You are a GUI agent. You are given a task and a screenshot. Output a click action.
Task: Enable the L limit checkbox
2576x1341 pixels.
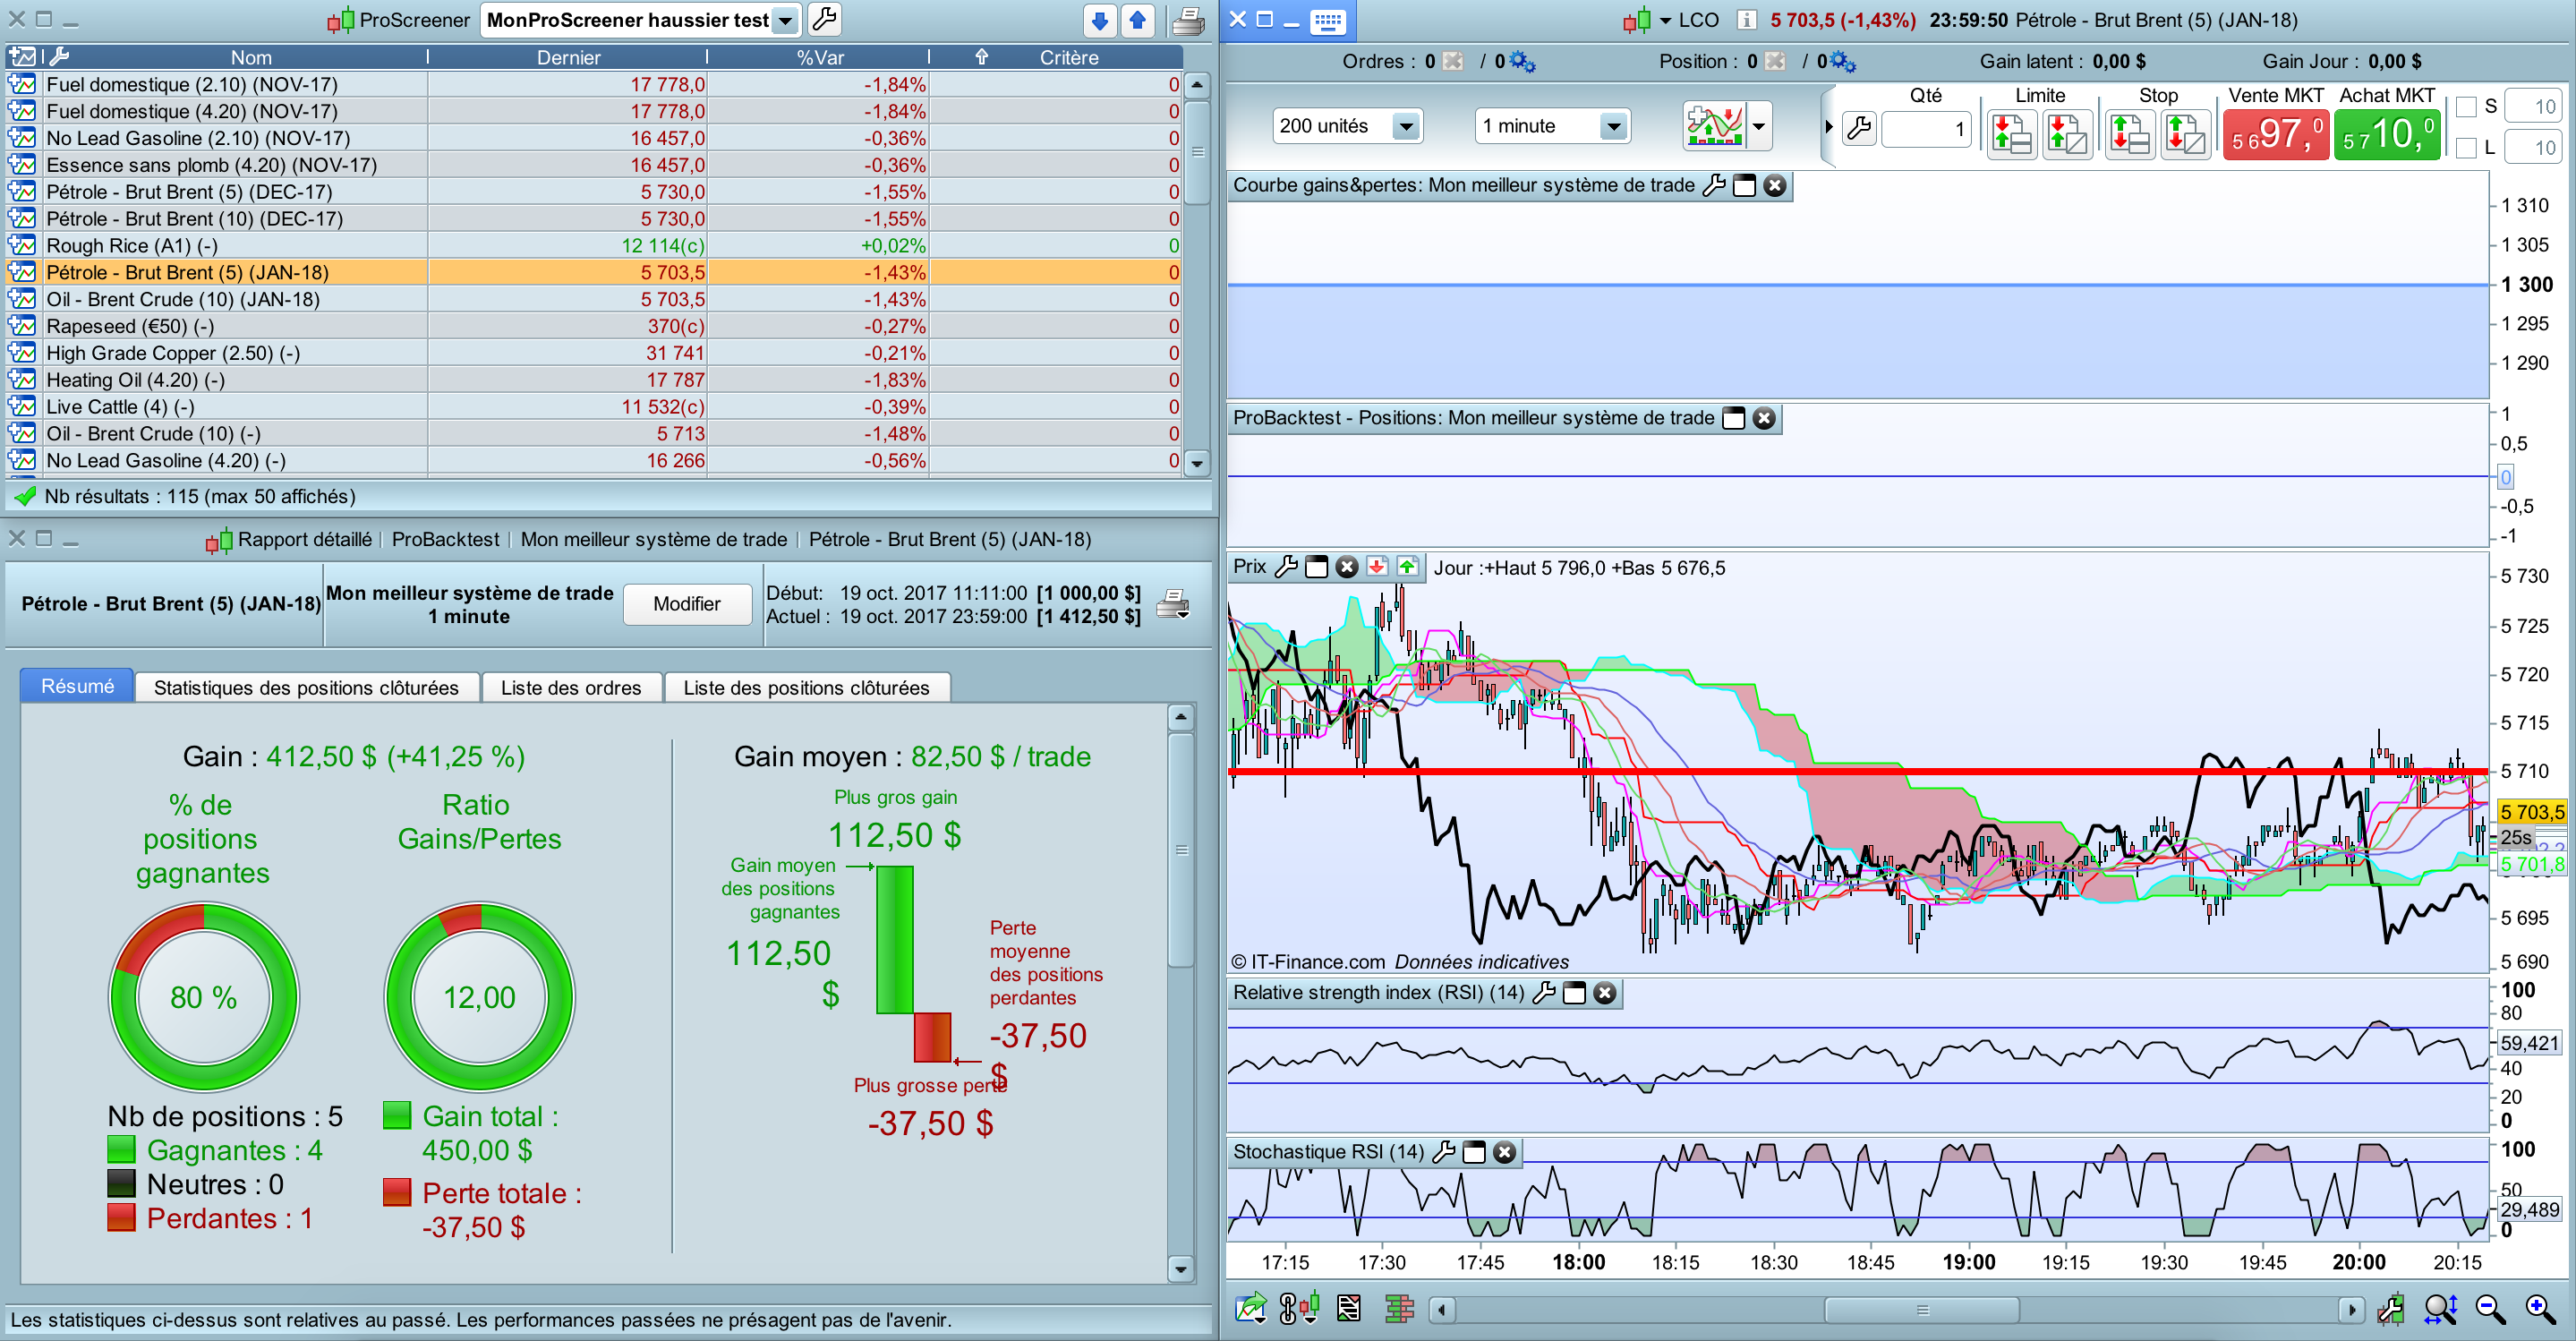click(2466, 148)
